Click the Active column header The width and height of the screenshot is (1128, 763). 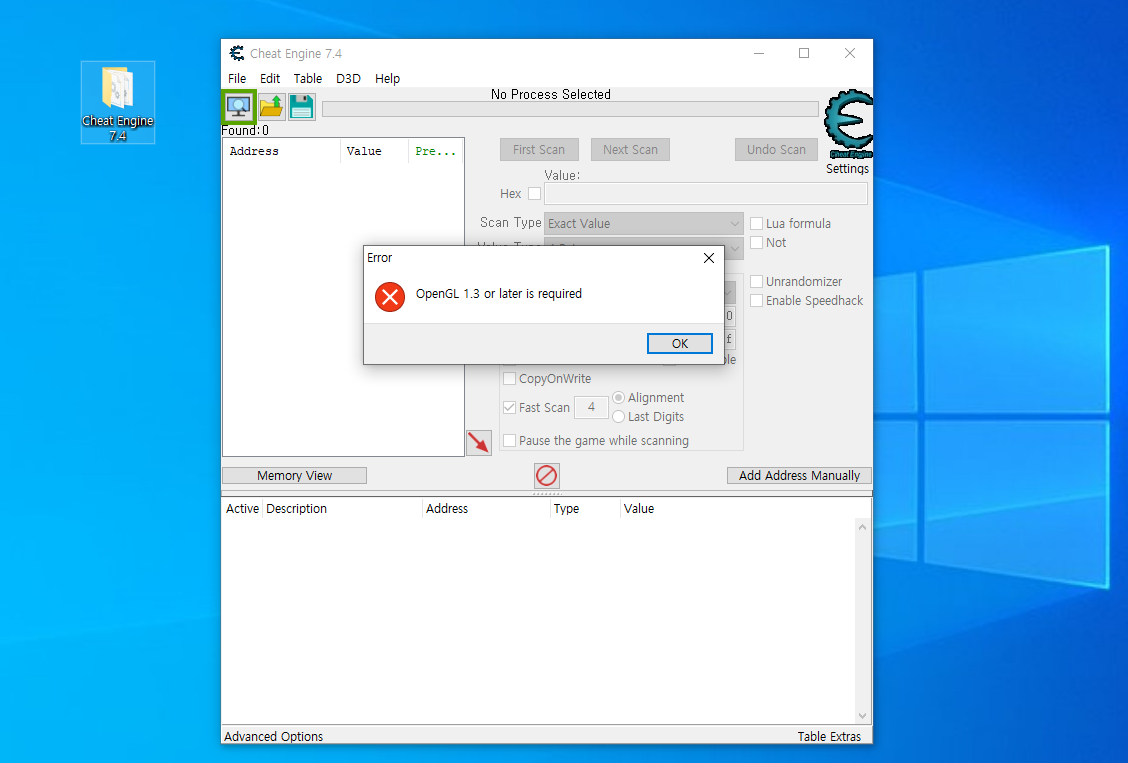[x=242, y=508]
